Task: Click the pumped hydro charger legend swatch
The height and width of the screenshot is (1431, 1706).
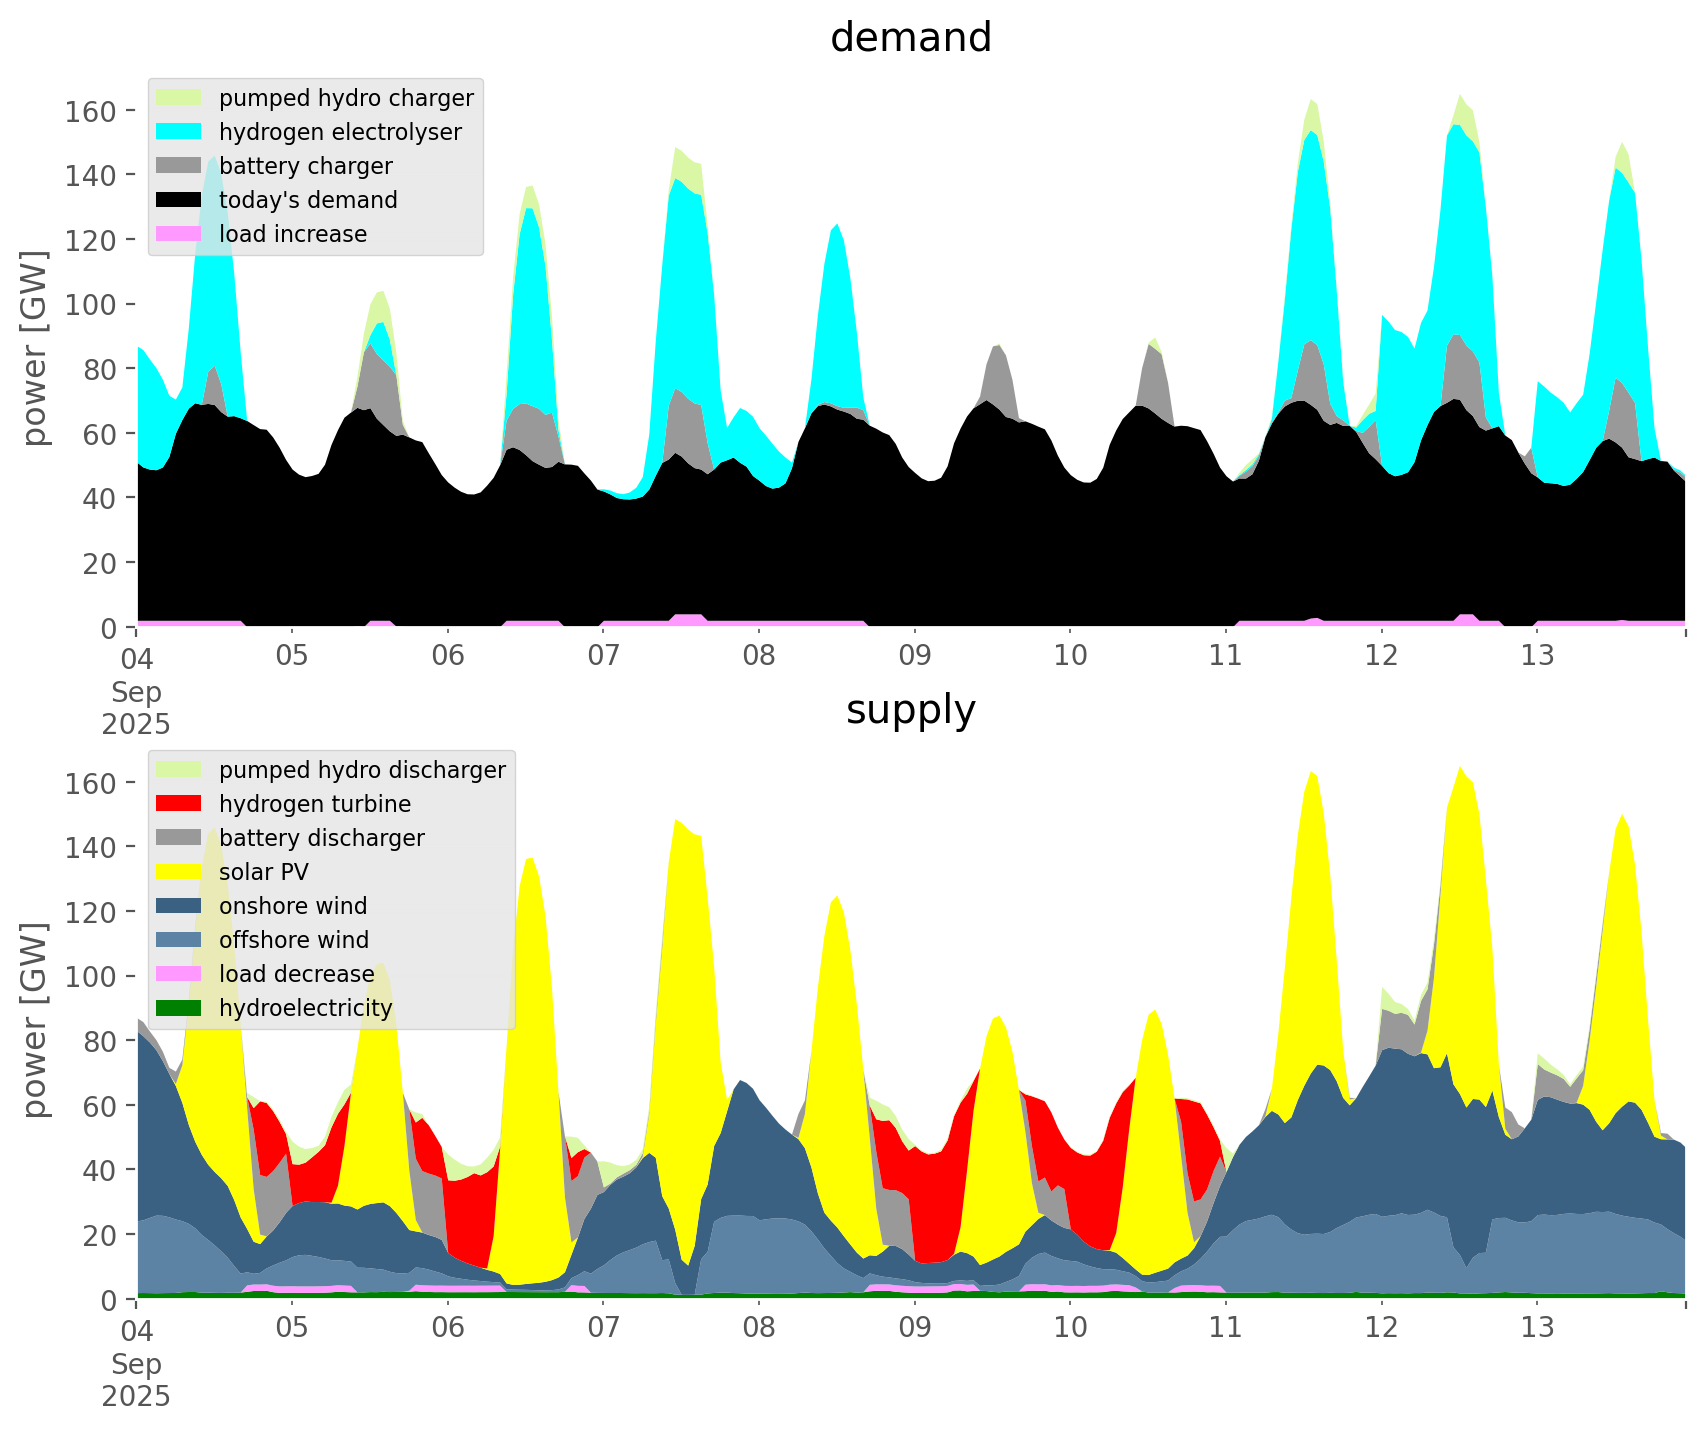Action: click(179, 98)
